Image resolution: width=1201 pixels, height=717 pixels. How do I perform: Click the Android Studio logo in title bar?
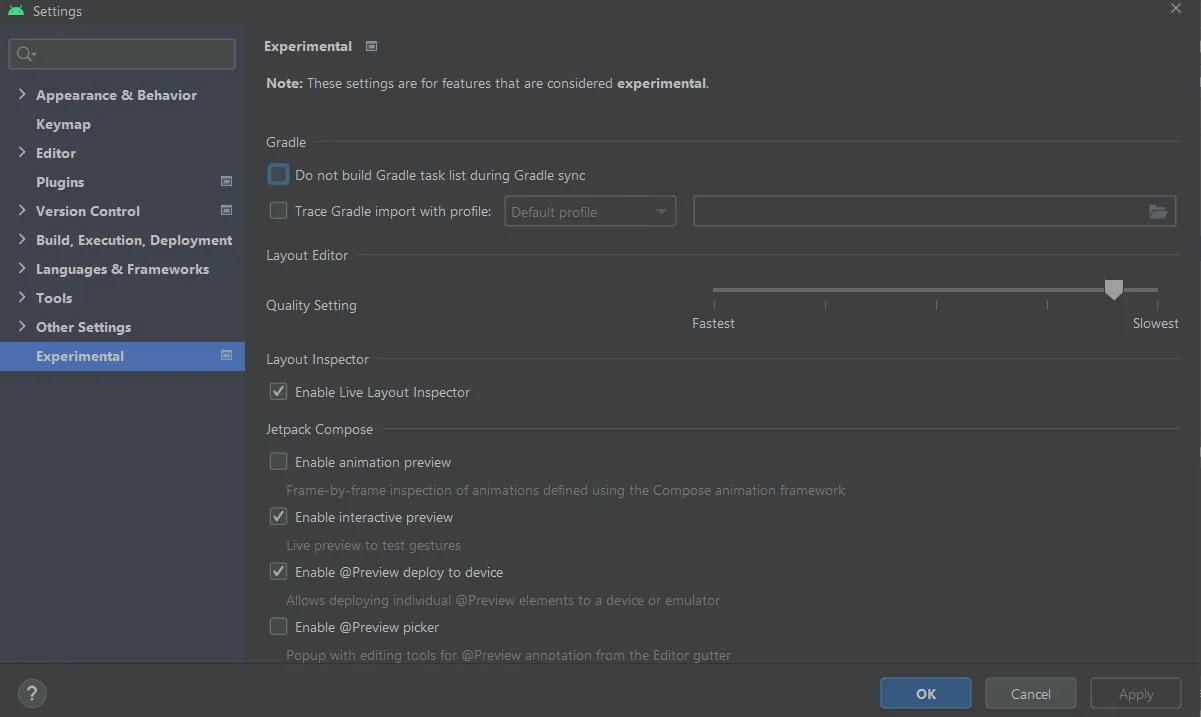[x=16, y=11]
